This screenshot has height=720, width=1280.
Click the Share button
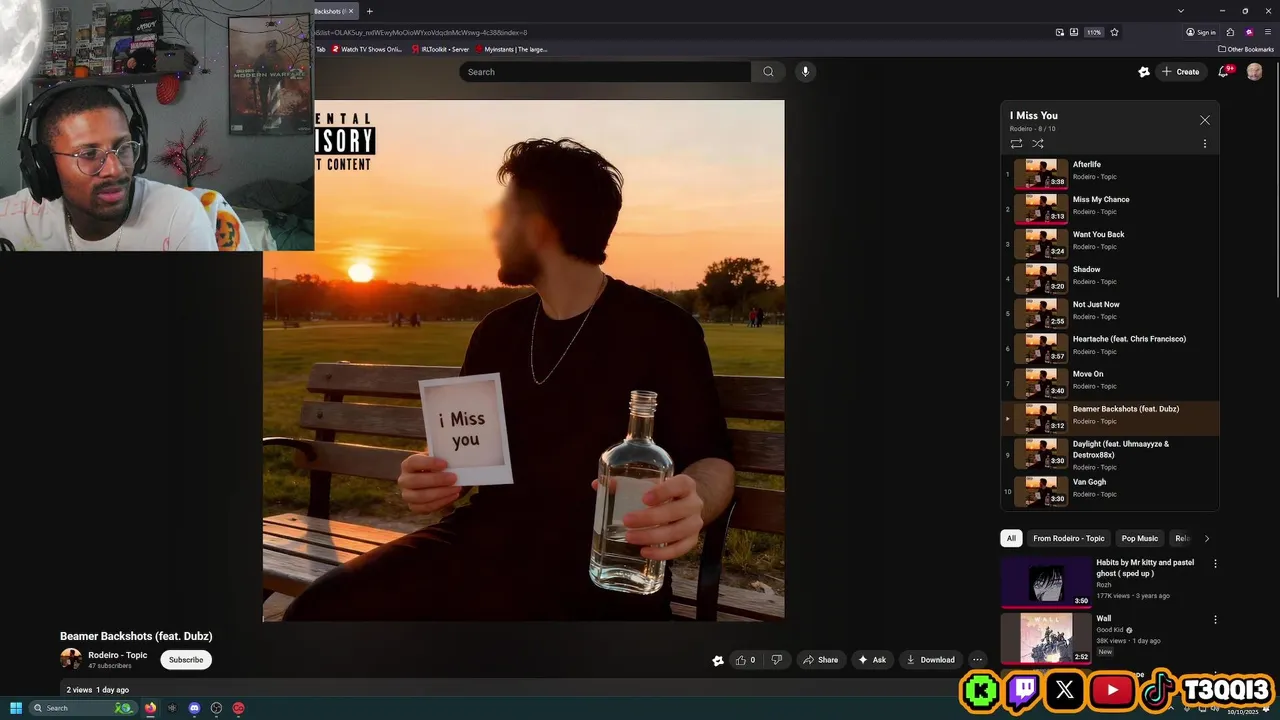(820, 660)
